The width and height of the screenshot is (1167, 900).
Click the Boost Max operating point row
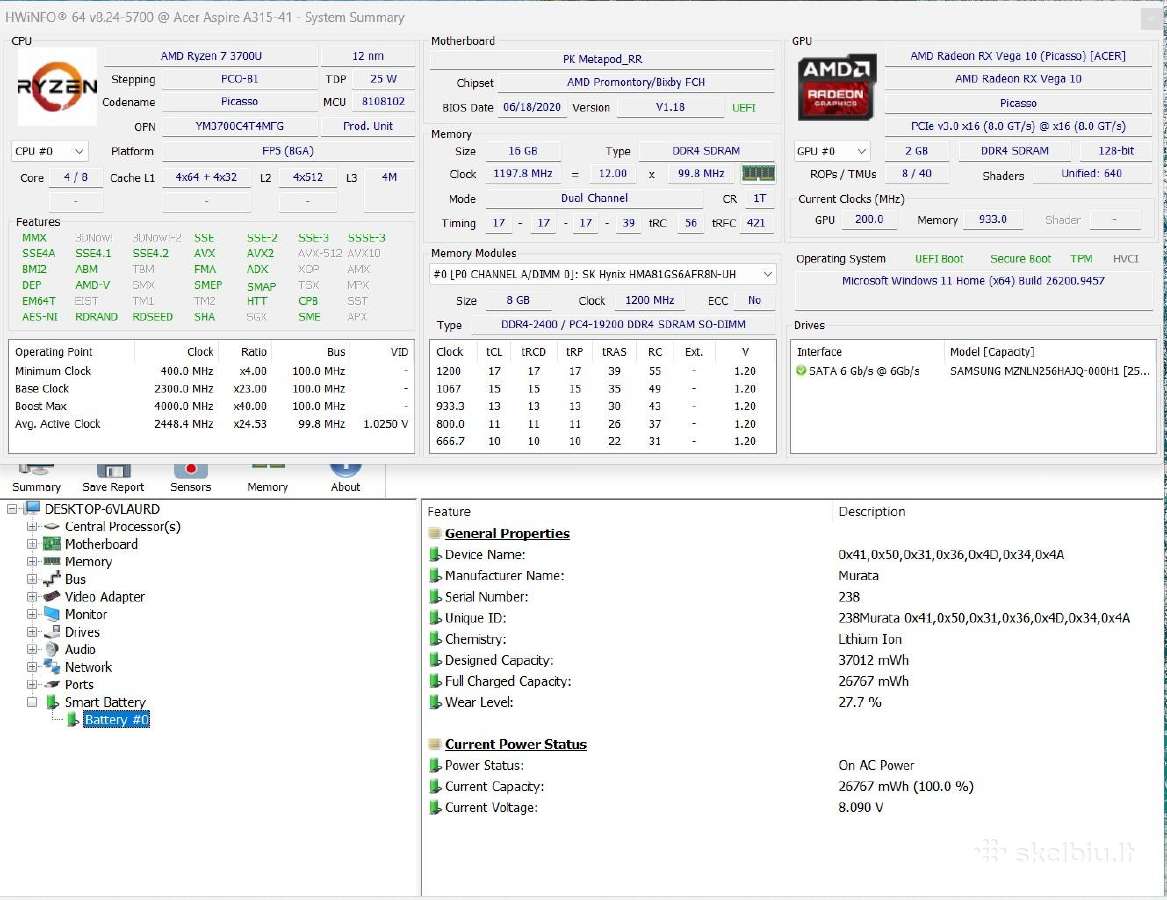[x=211, y=406]
